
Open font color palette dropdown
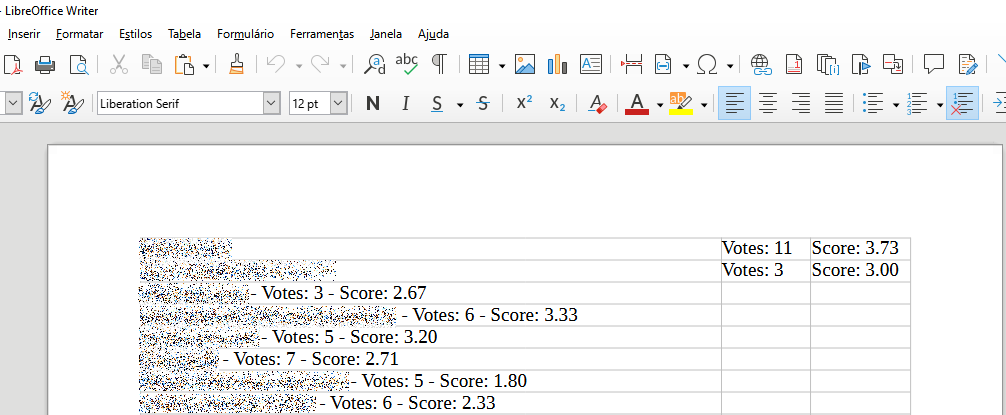tap(660, 105)
